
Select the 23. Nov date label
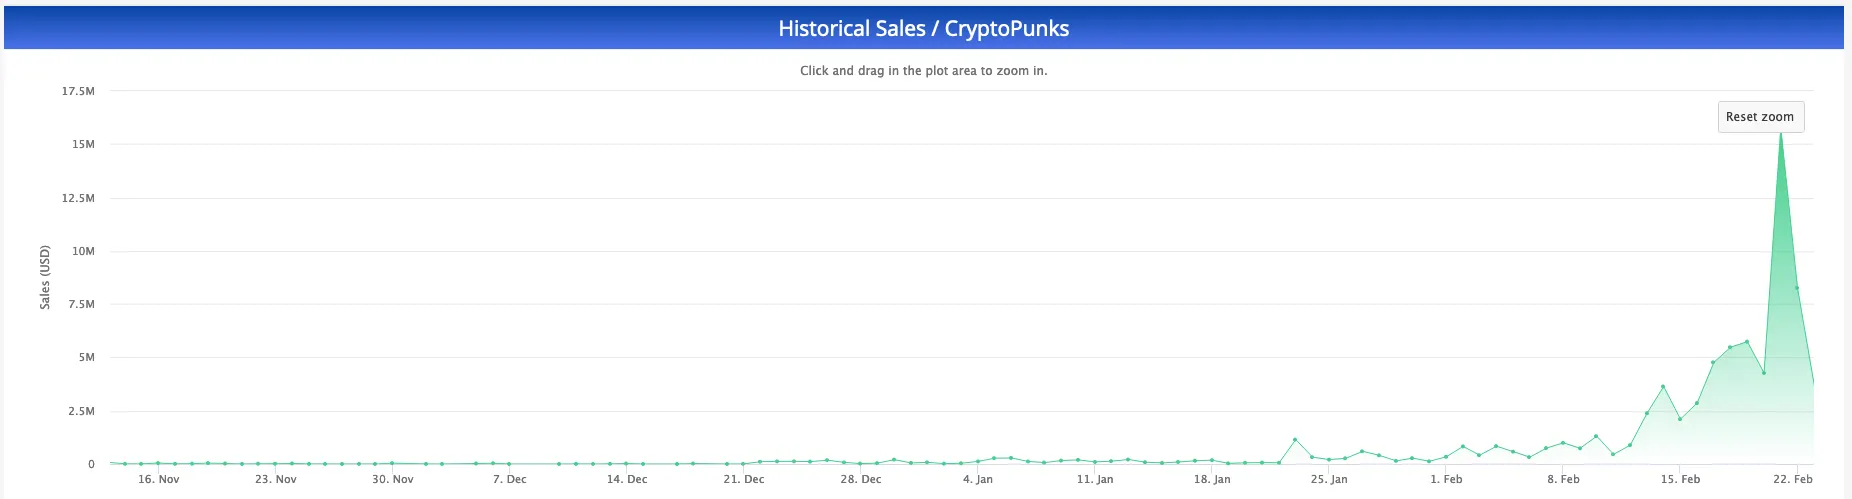[x=276, y=480]
